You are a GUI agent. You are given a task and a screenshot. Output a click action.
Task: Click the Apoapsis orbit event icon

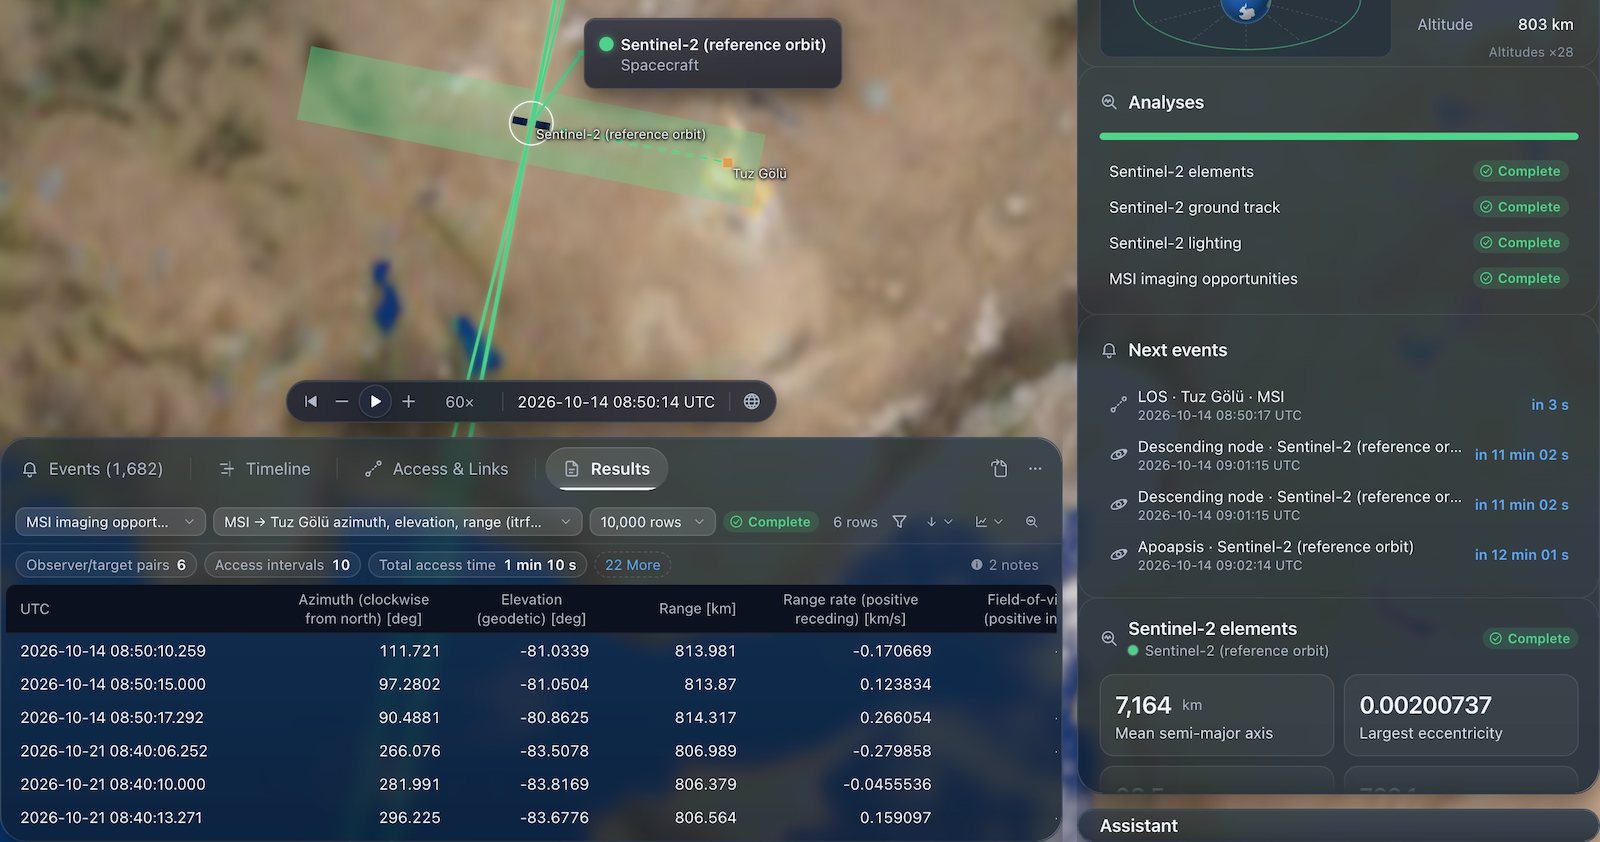[1118, 555]
